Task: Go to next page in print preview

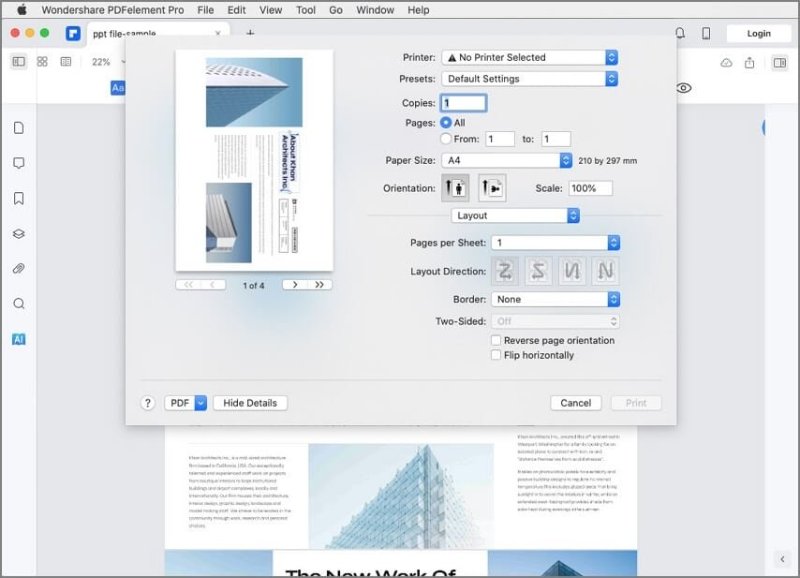Action: pos(294,285)
